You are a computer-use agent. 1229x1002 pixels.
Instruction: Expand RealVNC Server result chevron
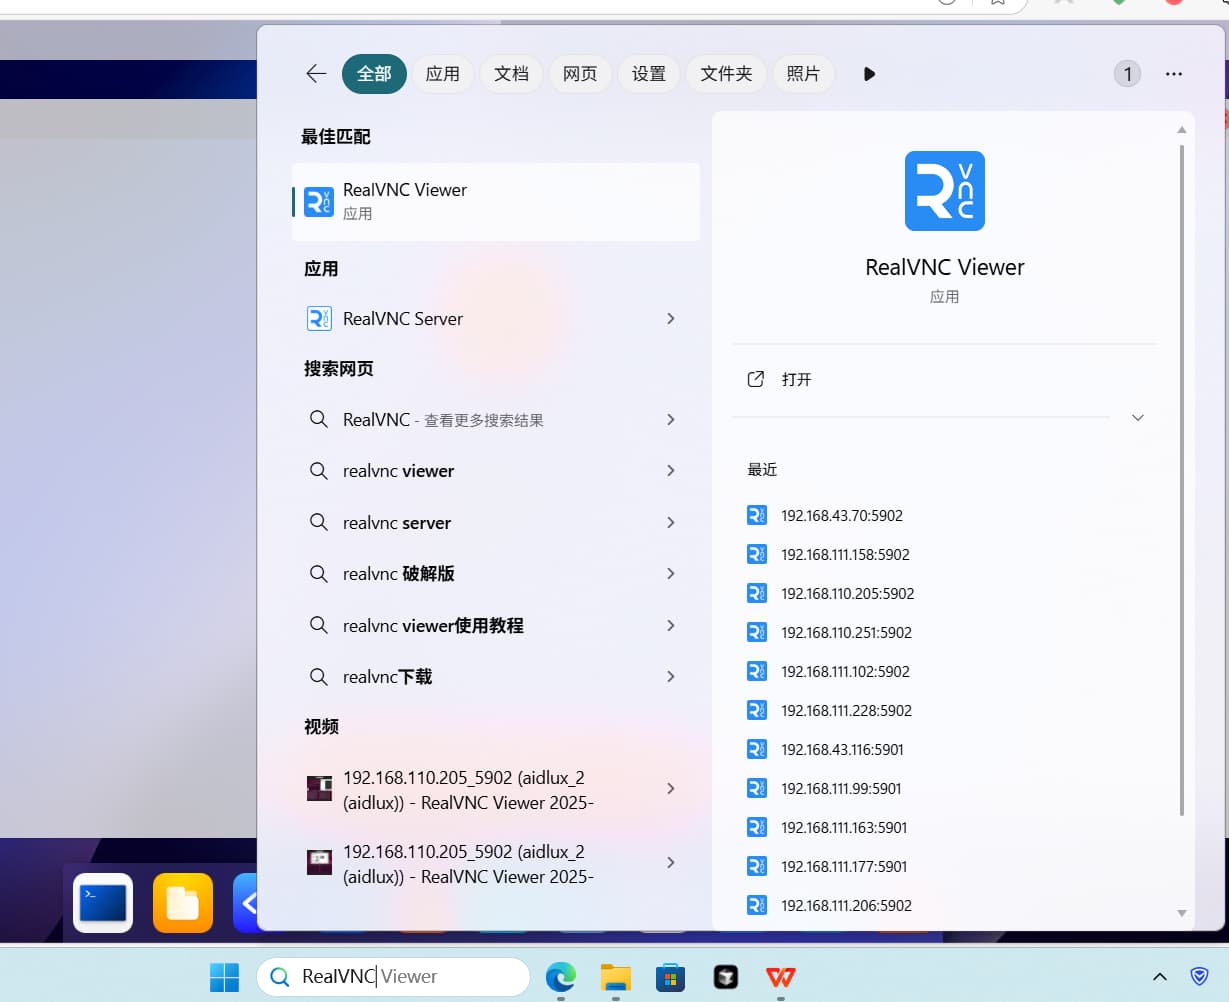[670, 319]
